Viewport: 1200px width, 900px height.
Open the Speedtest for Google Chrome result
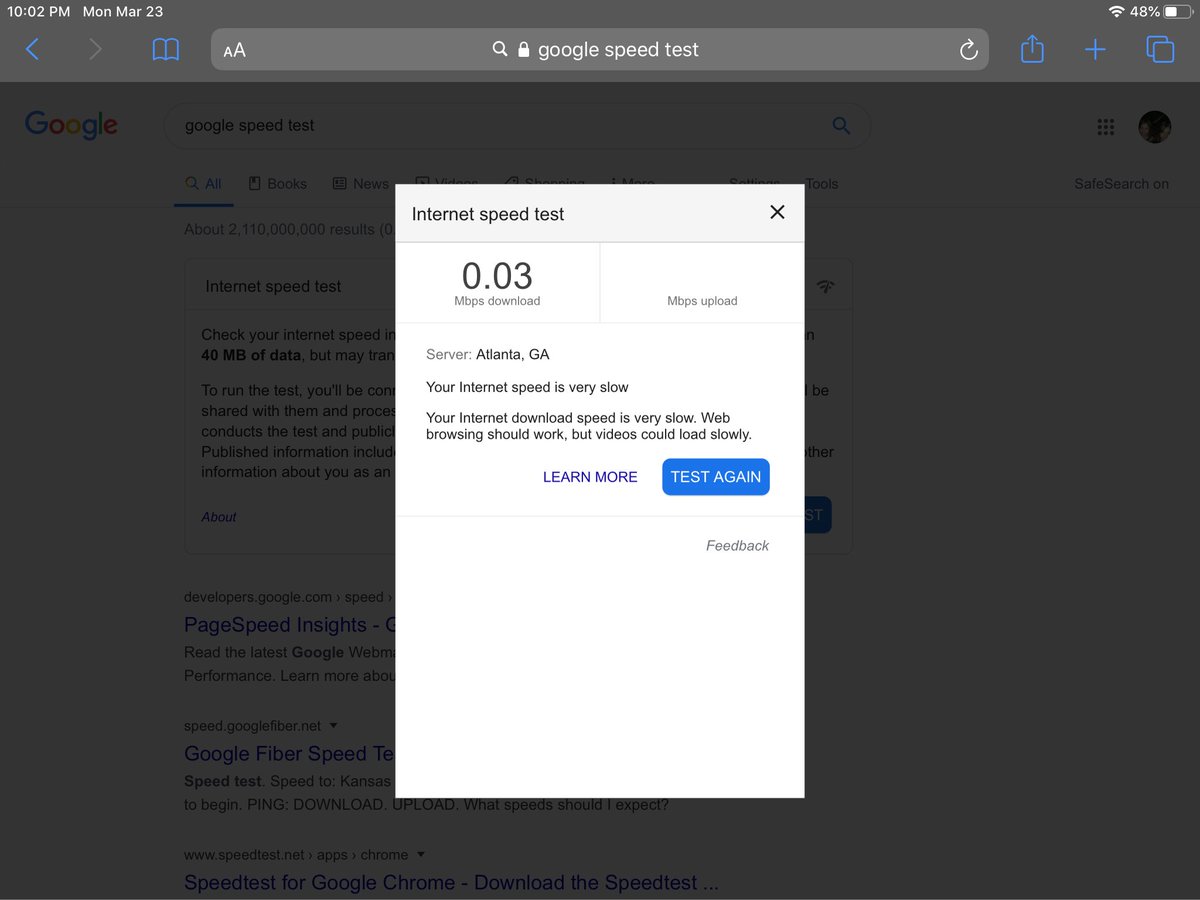pyautogui.click(x=451, y=883)
